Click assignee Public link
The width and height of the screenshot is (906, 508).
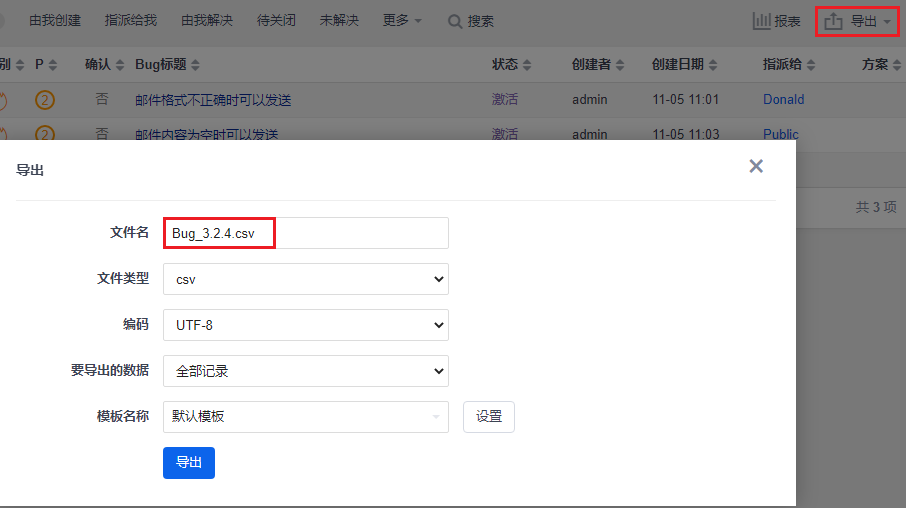pyautogui.click(x=781, y=134)
